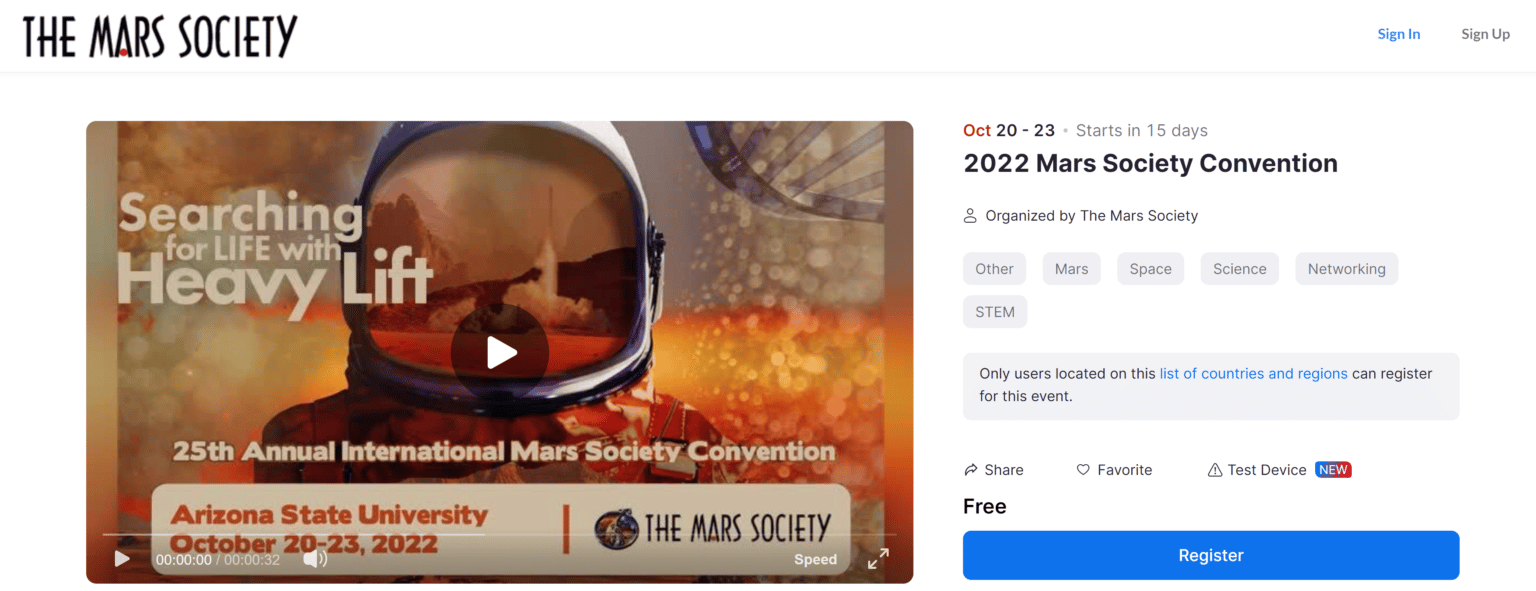Select the Space tag
The image size is (1536, 591).
1150,269
